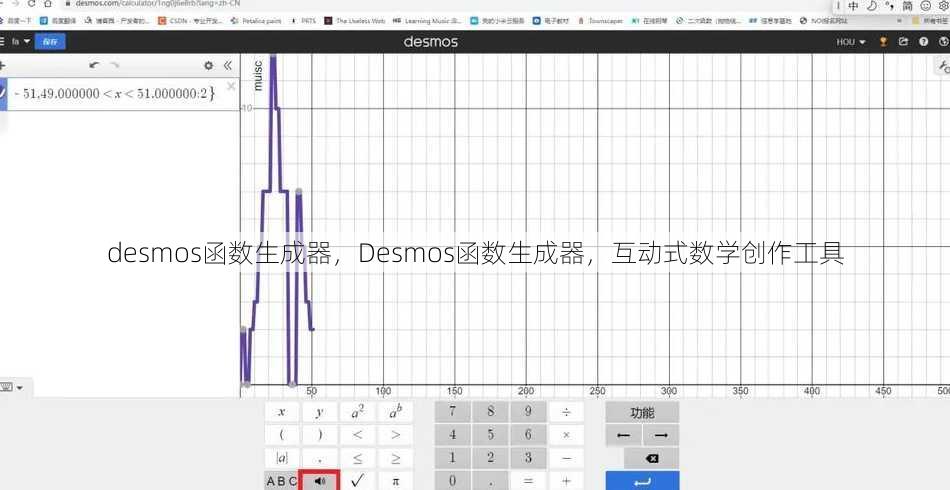
Task: Open the Learning Music bookmark
Action: tap(427, 21)
